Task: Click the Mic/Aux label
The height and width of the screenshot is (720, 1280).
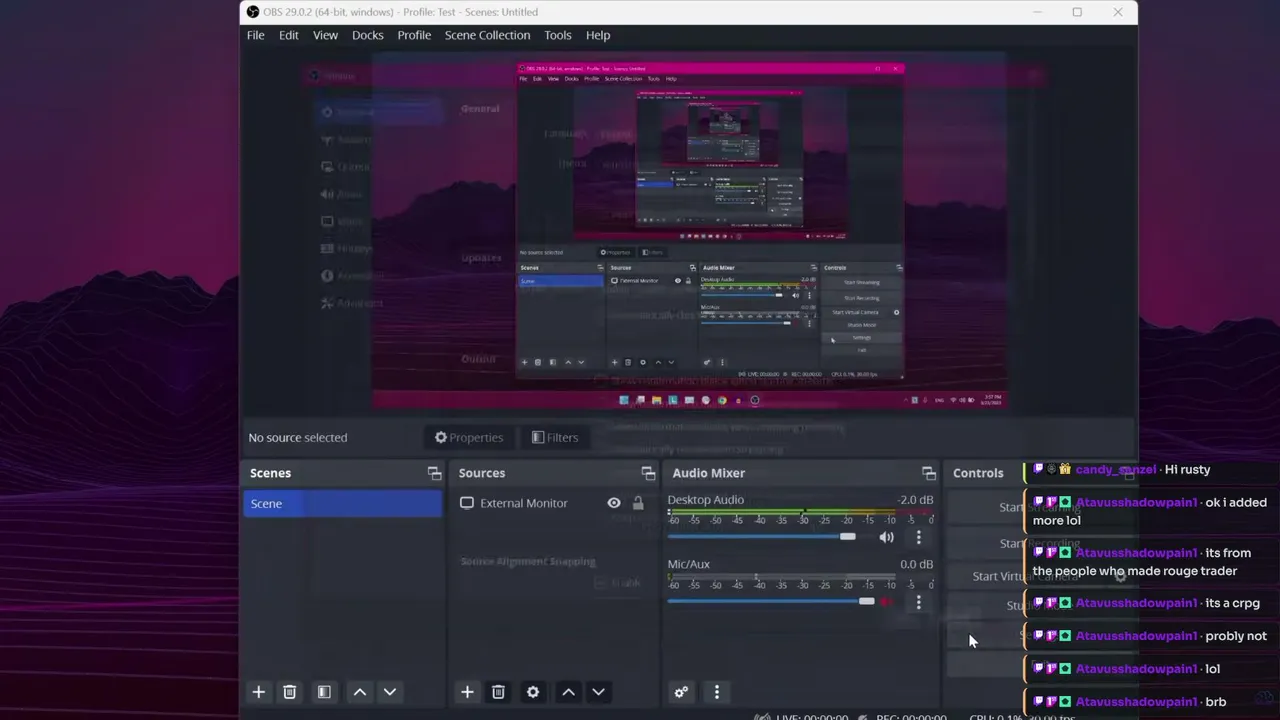Action: (689, 564)
